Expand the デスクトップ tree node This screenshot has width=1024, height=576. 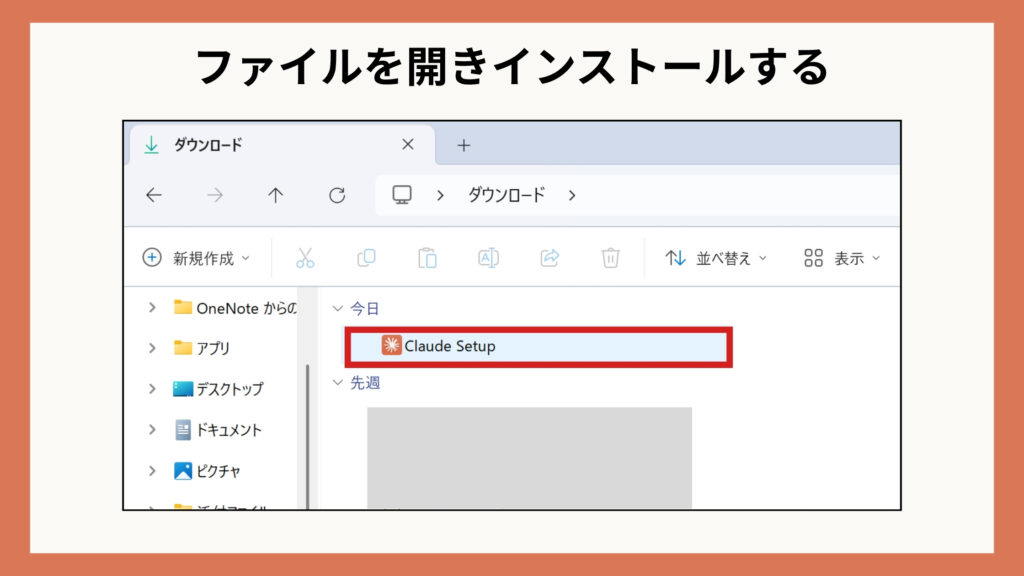(152, 389)
